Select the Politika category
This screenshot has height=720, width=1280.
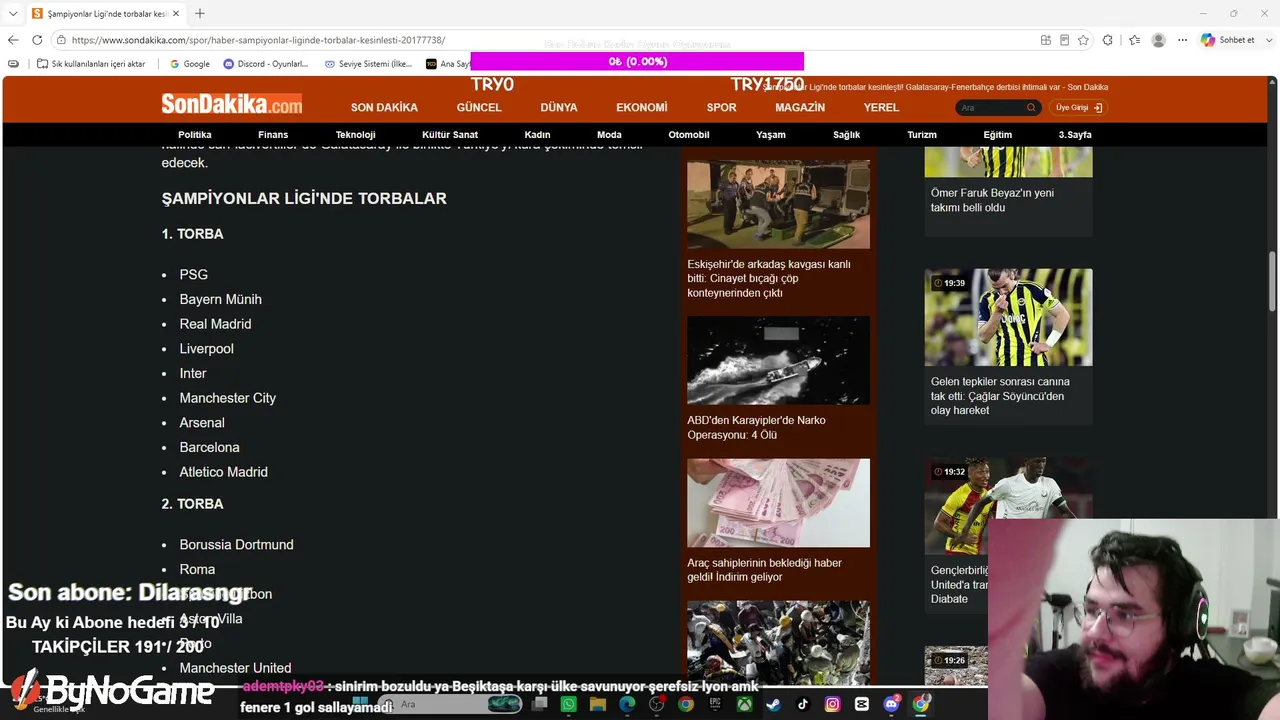tap(195, 135)
